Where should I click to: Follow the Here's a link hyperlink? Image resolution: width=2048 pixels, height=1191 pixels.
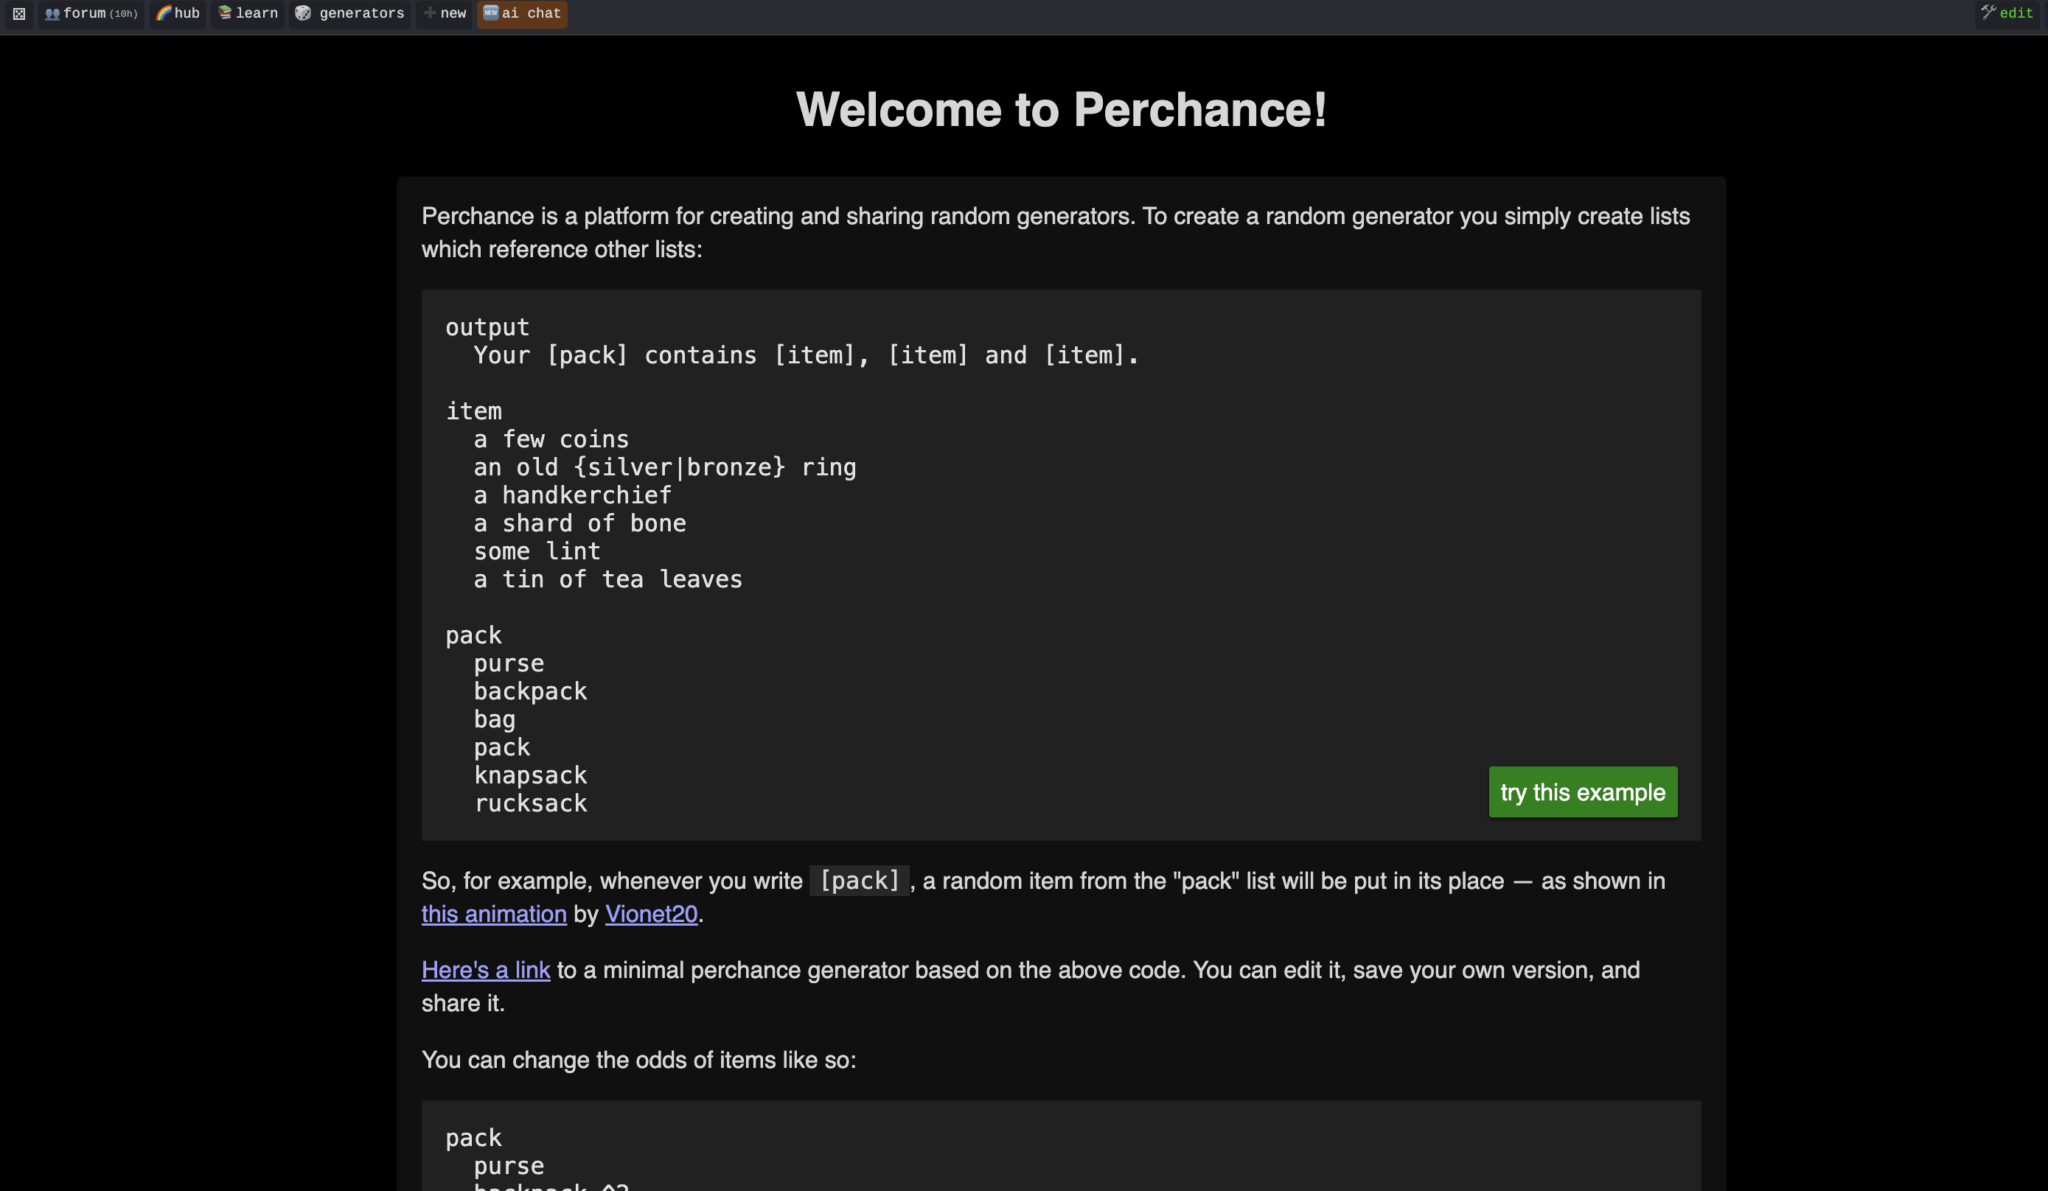click(x=485, y=970)
